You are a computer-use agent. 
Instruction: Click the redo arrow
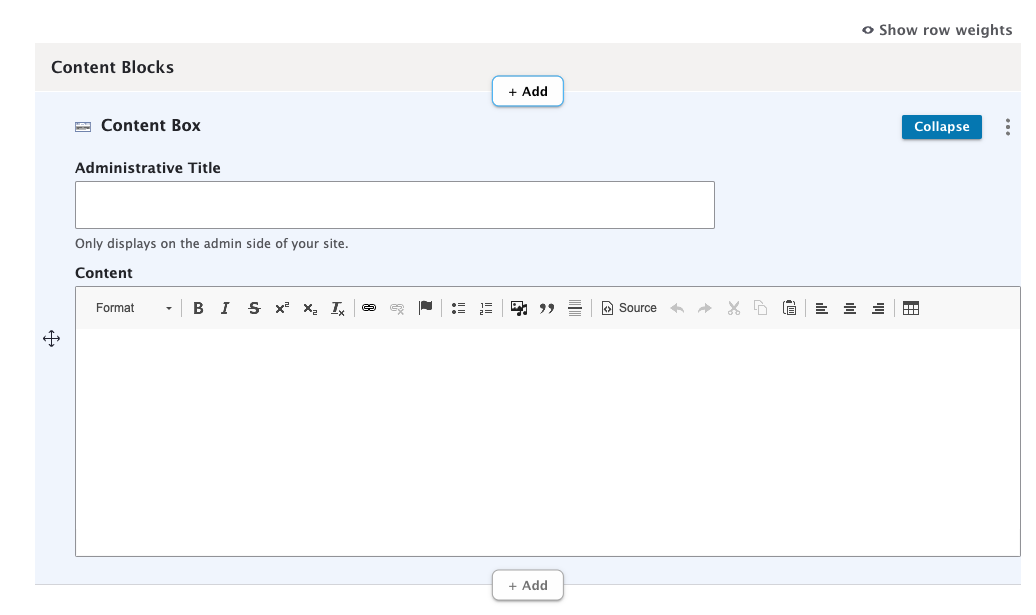pos(705,308)
